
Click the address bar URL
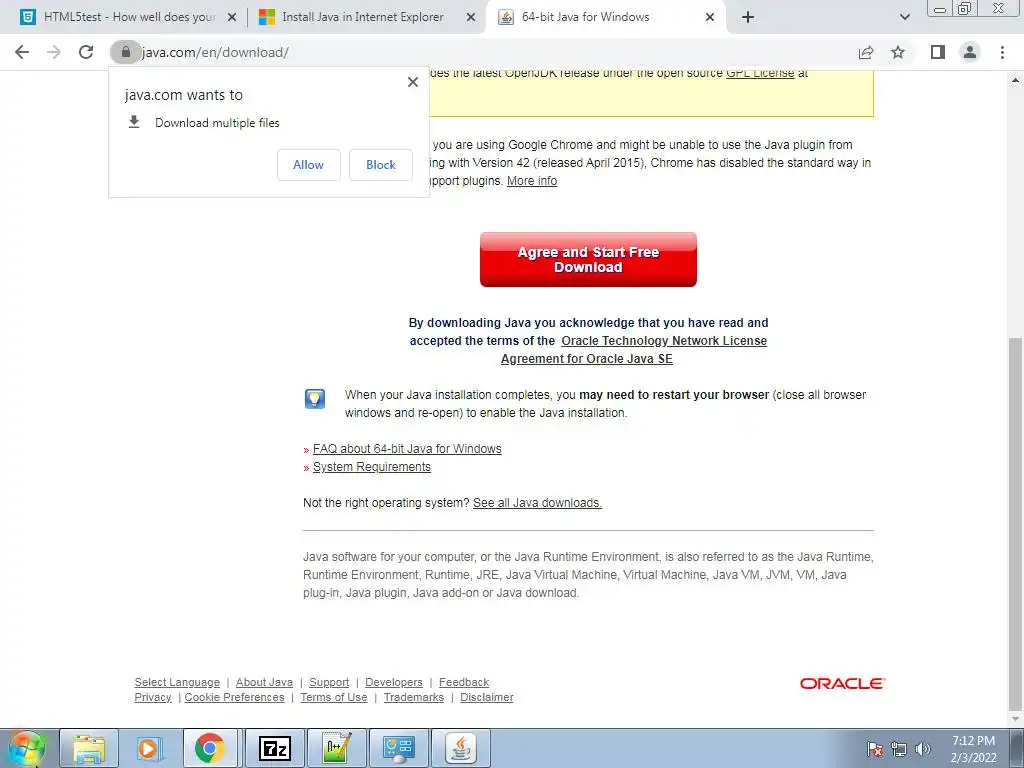(x=215, y=52)
